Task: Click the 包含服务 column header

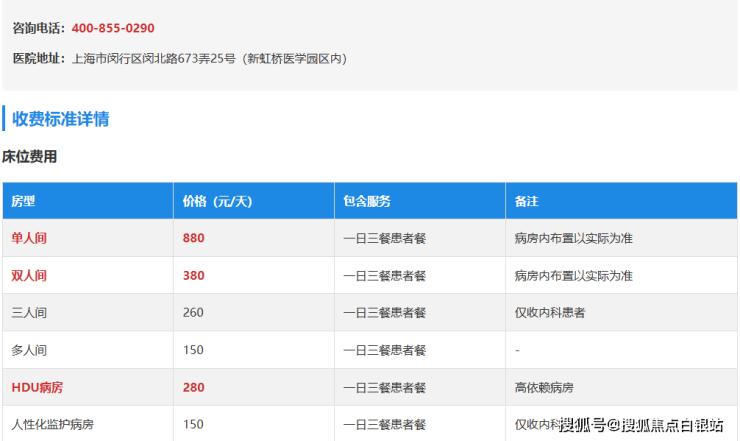Action: [x=366, y=201]
